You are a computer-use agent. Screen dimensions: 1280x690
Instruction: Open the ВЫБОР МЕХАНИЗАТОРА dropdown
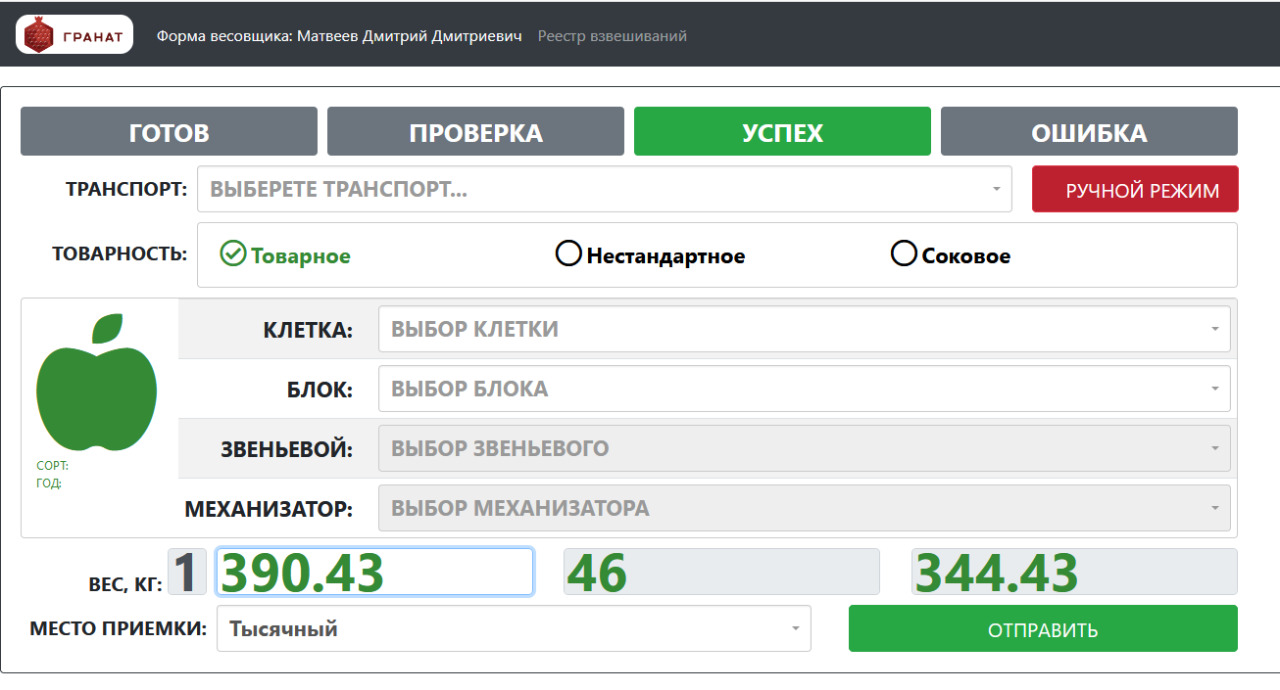click(803, 508)
